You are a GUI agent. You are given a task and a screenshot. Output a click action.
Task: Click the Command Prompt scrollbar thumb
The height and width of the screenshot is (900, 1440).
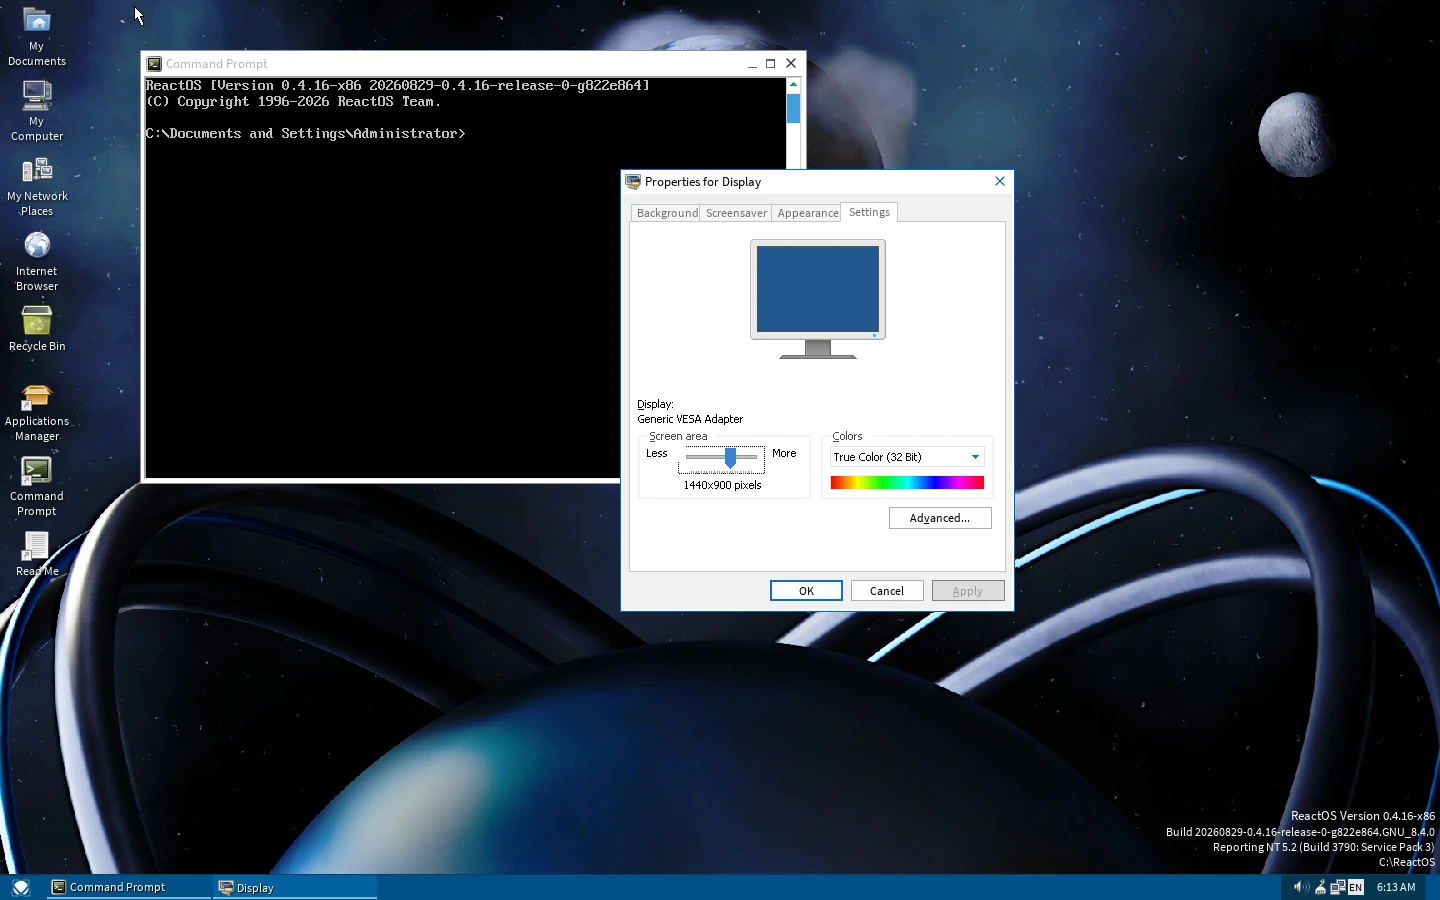pos(793,108)
